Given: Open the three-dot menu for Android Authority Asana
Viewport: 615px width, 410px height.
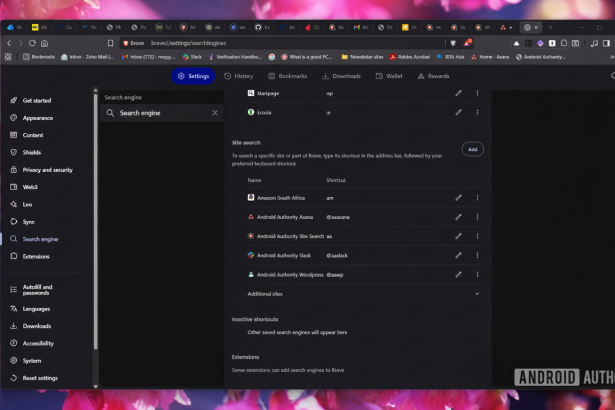Looking at the screenshot, I should pos(477,217).
